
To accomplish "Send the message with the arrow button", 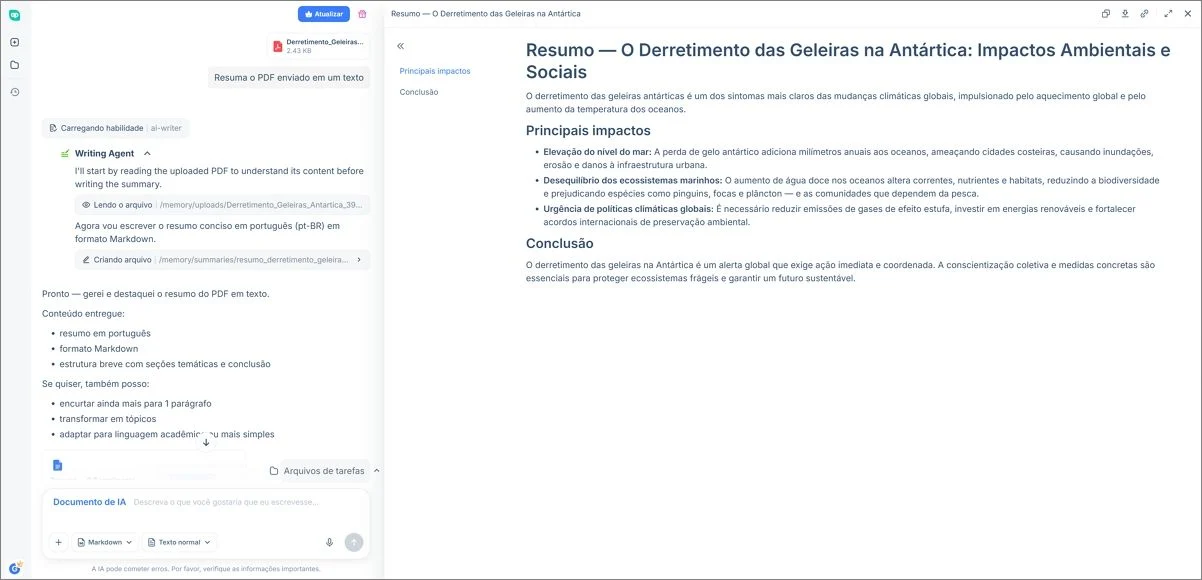I will [x=354, y=541].
